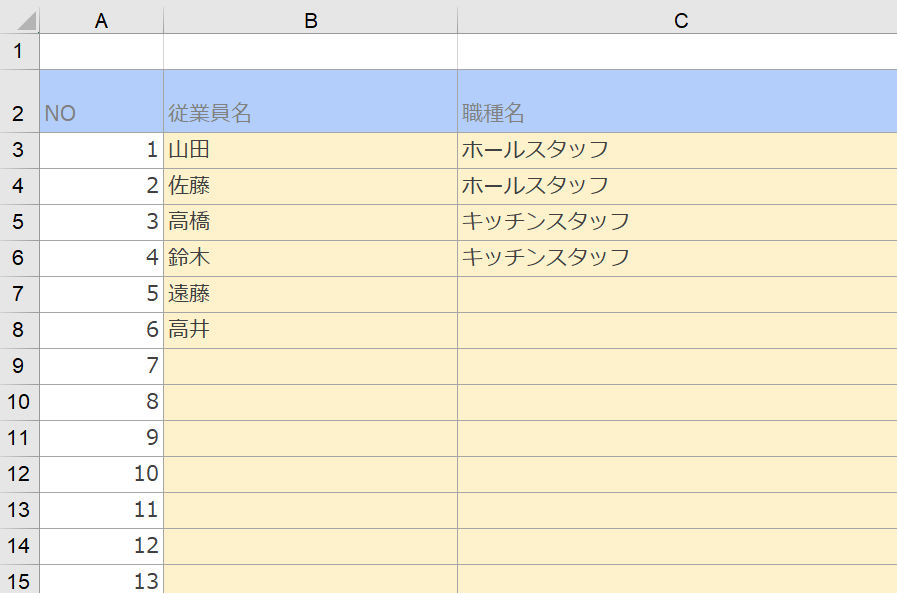The image size is (897, 593).
Task: Click the NO header cell
Action: 101,101
